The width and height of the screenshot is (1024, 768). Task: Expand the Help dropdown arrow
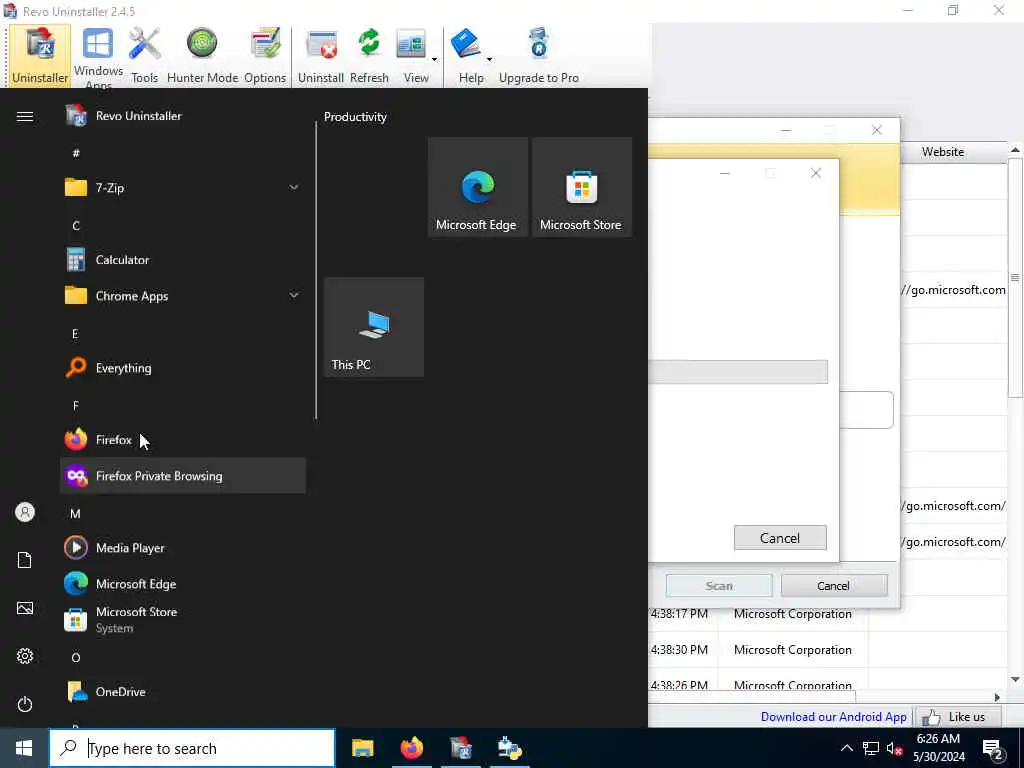pyautogui.click(x=489, y=60)
